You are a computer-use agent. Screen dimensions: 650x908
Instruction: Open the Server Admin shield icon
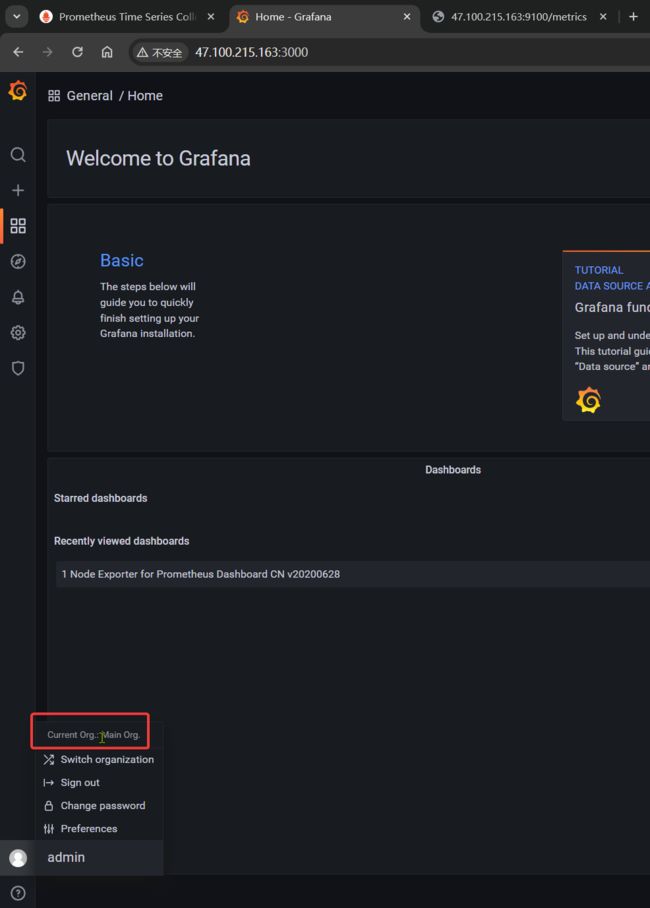click(x=18, y=368)
